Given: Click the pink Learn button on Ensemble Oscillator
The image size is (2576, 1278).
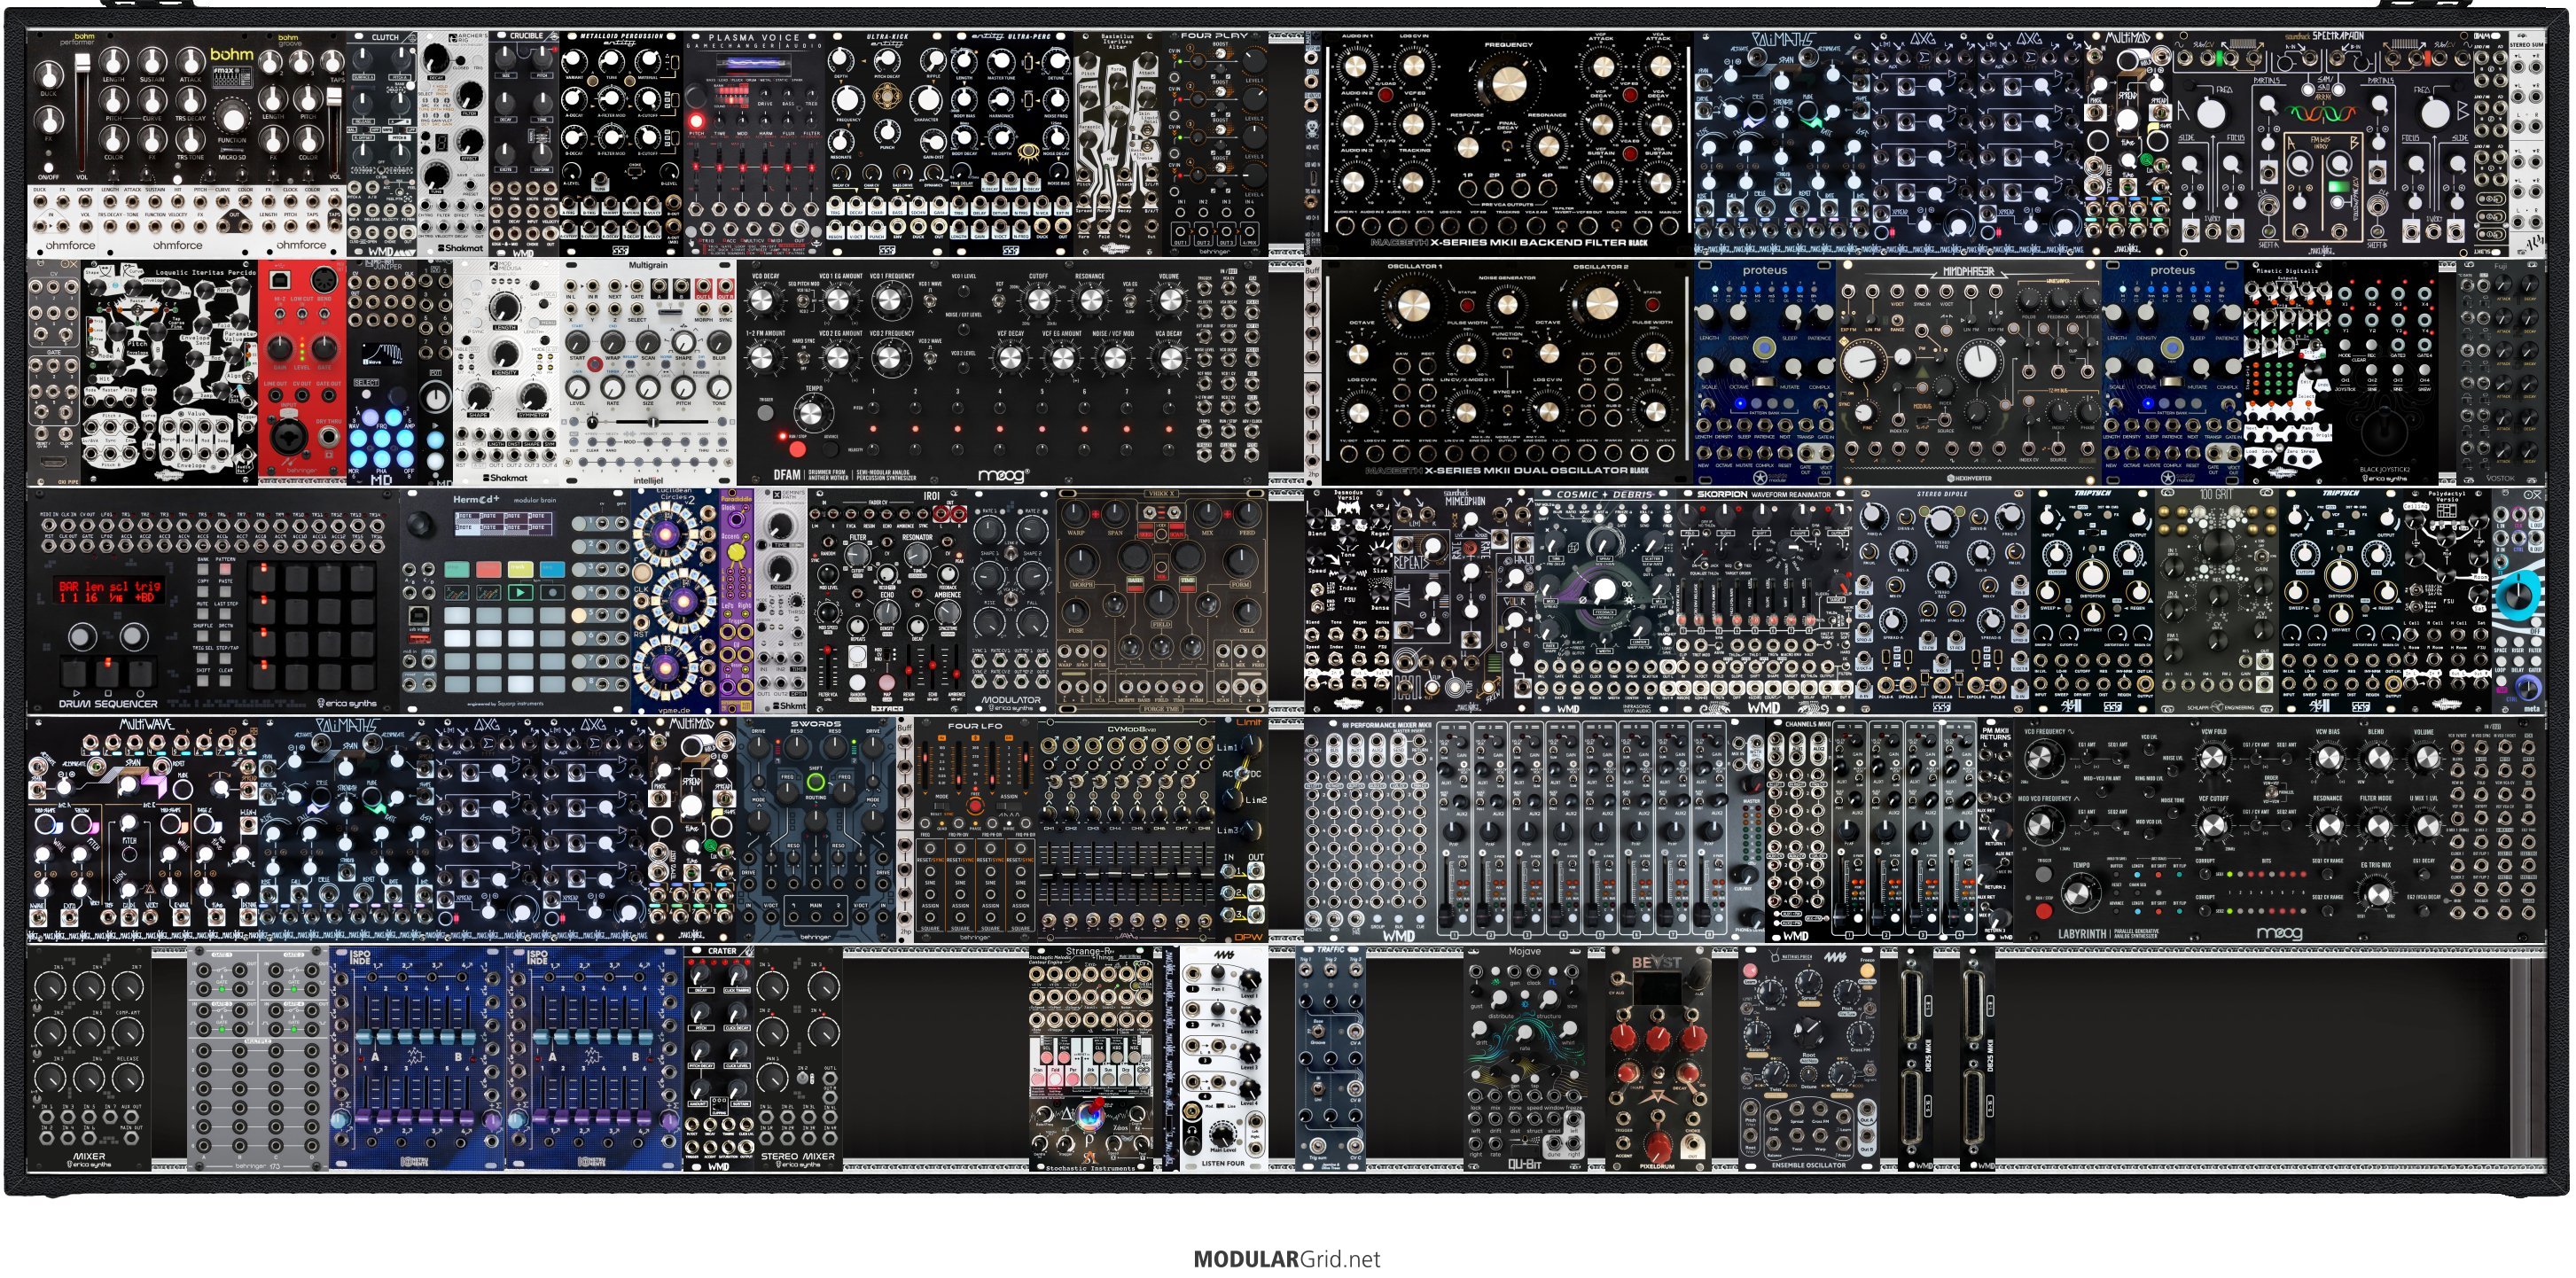Looking at the screenshot, I should pos(1750,972).
